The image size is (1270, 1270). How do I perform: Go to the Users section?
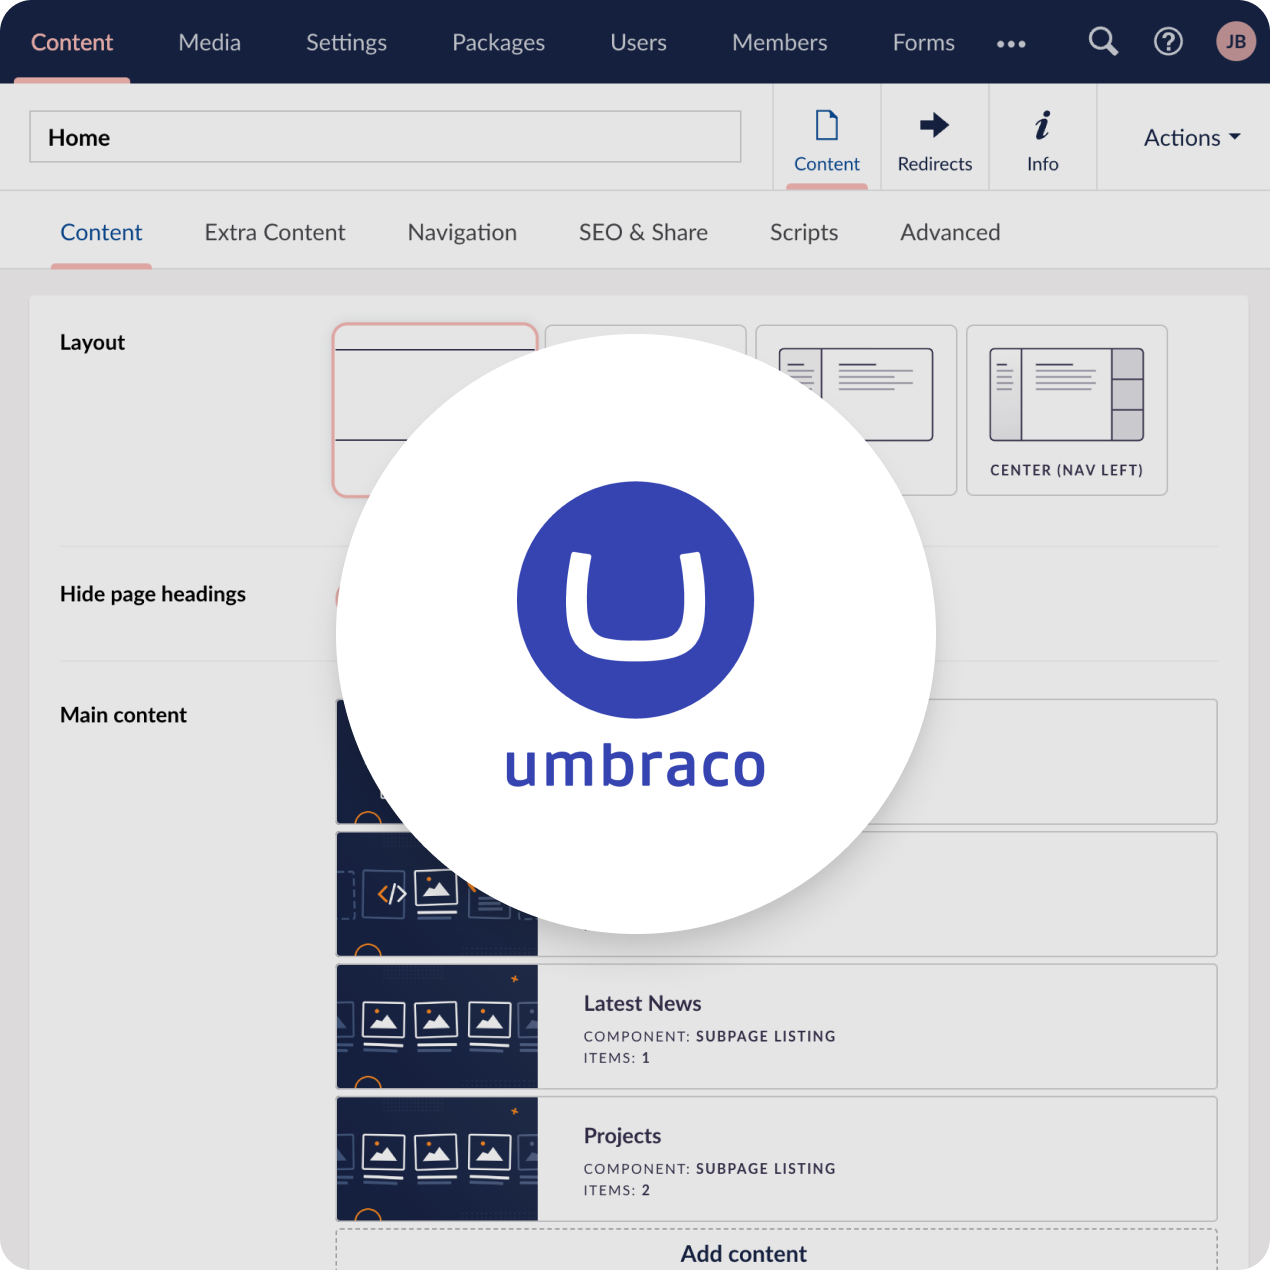pos(638,42)
